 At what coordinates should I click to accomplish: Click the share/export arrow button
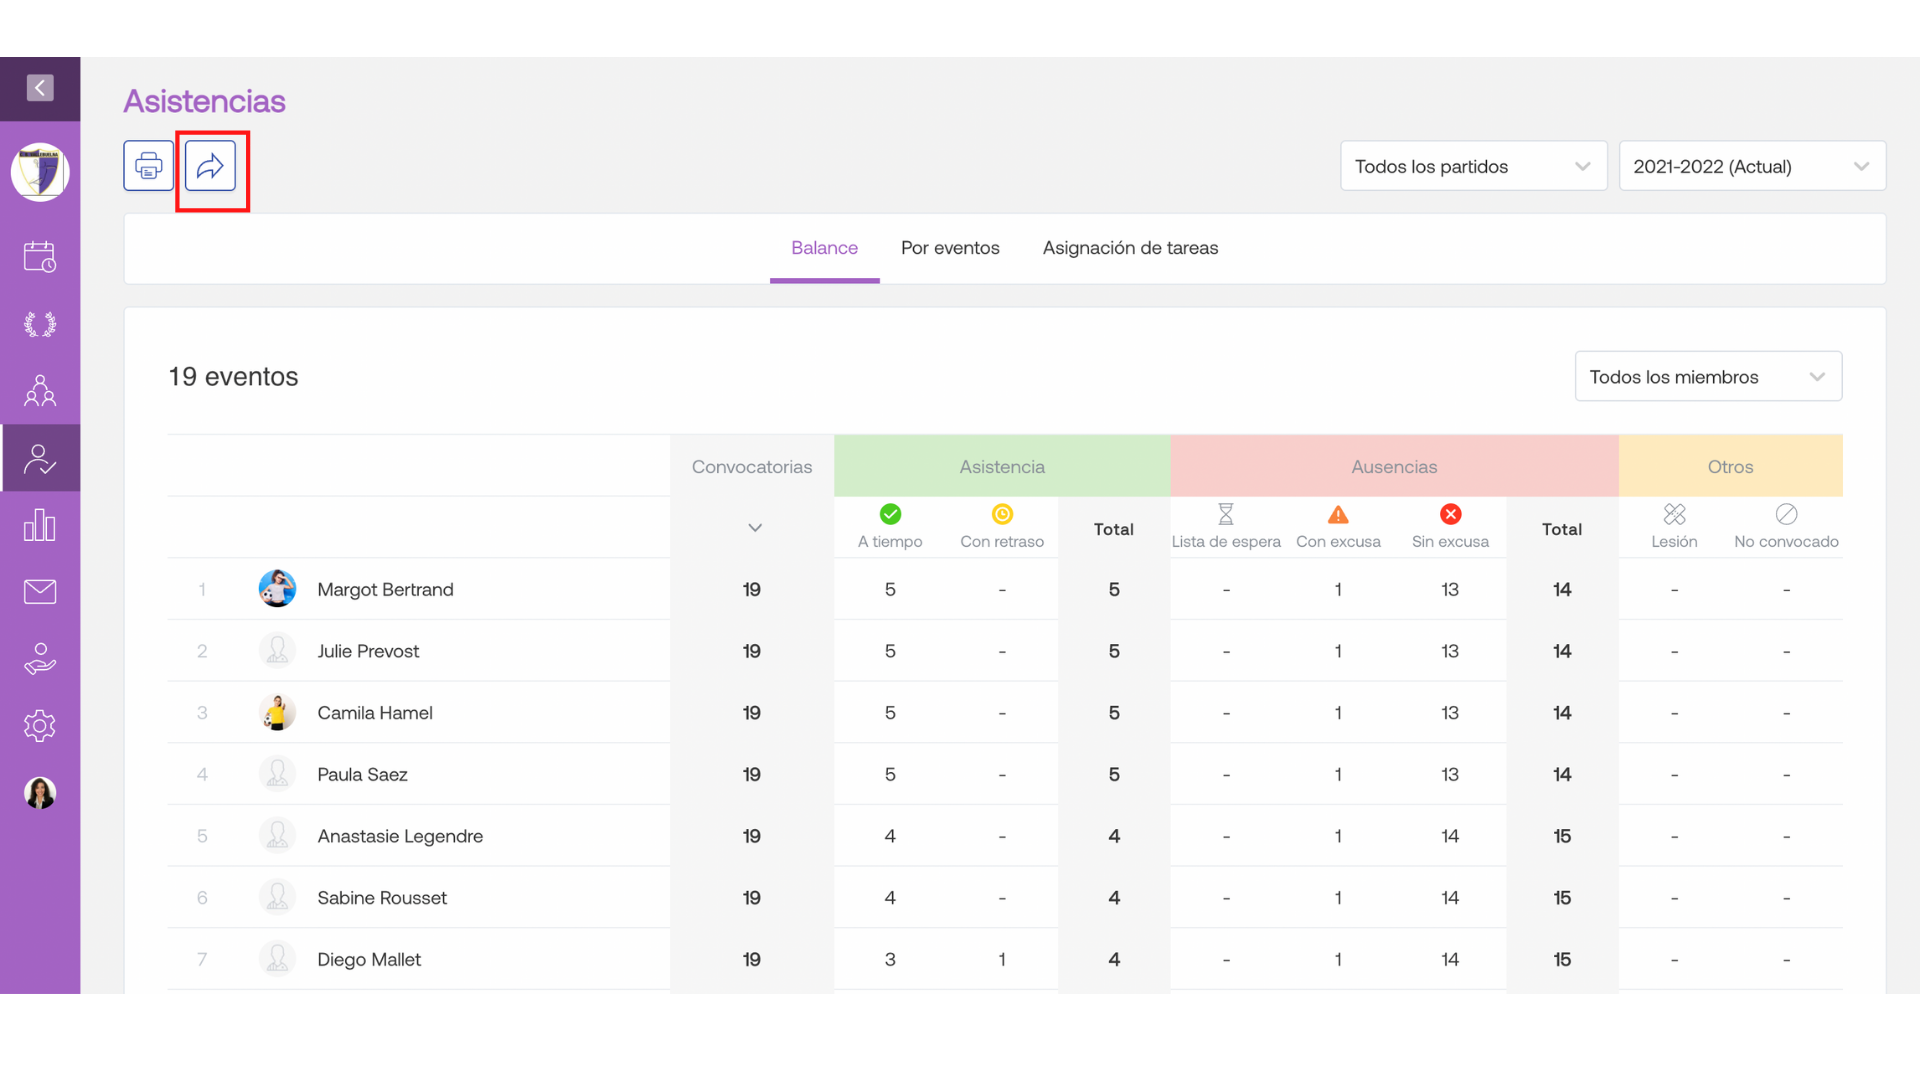(x=210, y=166)
